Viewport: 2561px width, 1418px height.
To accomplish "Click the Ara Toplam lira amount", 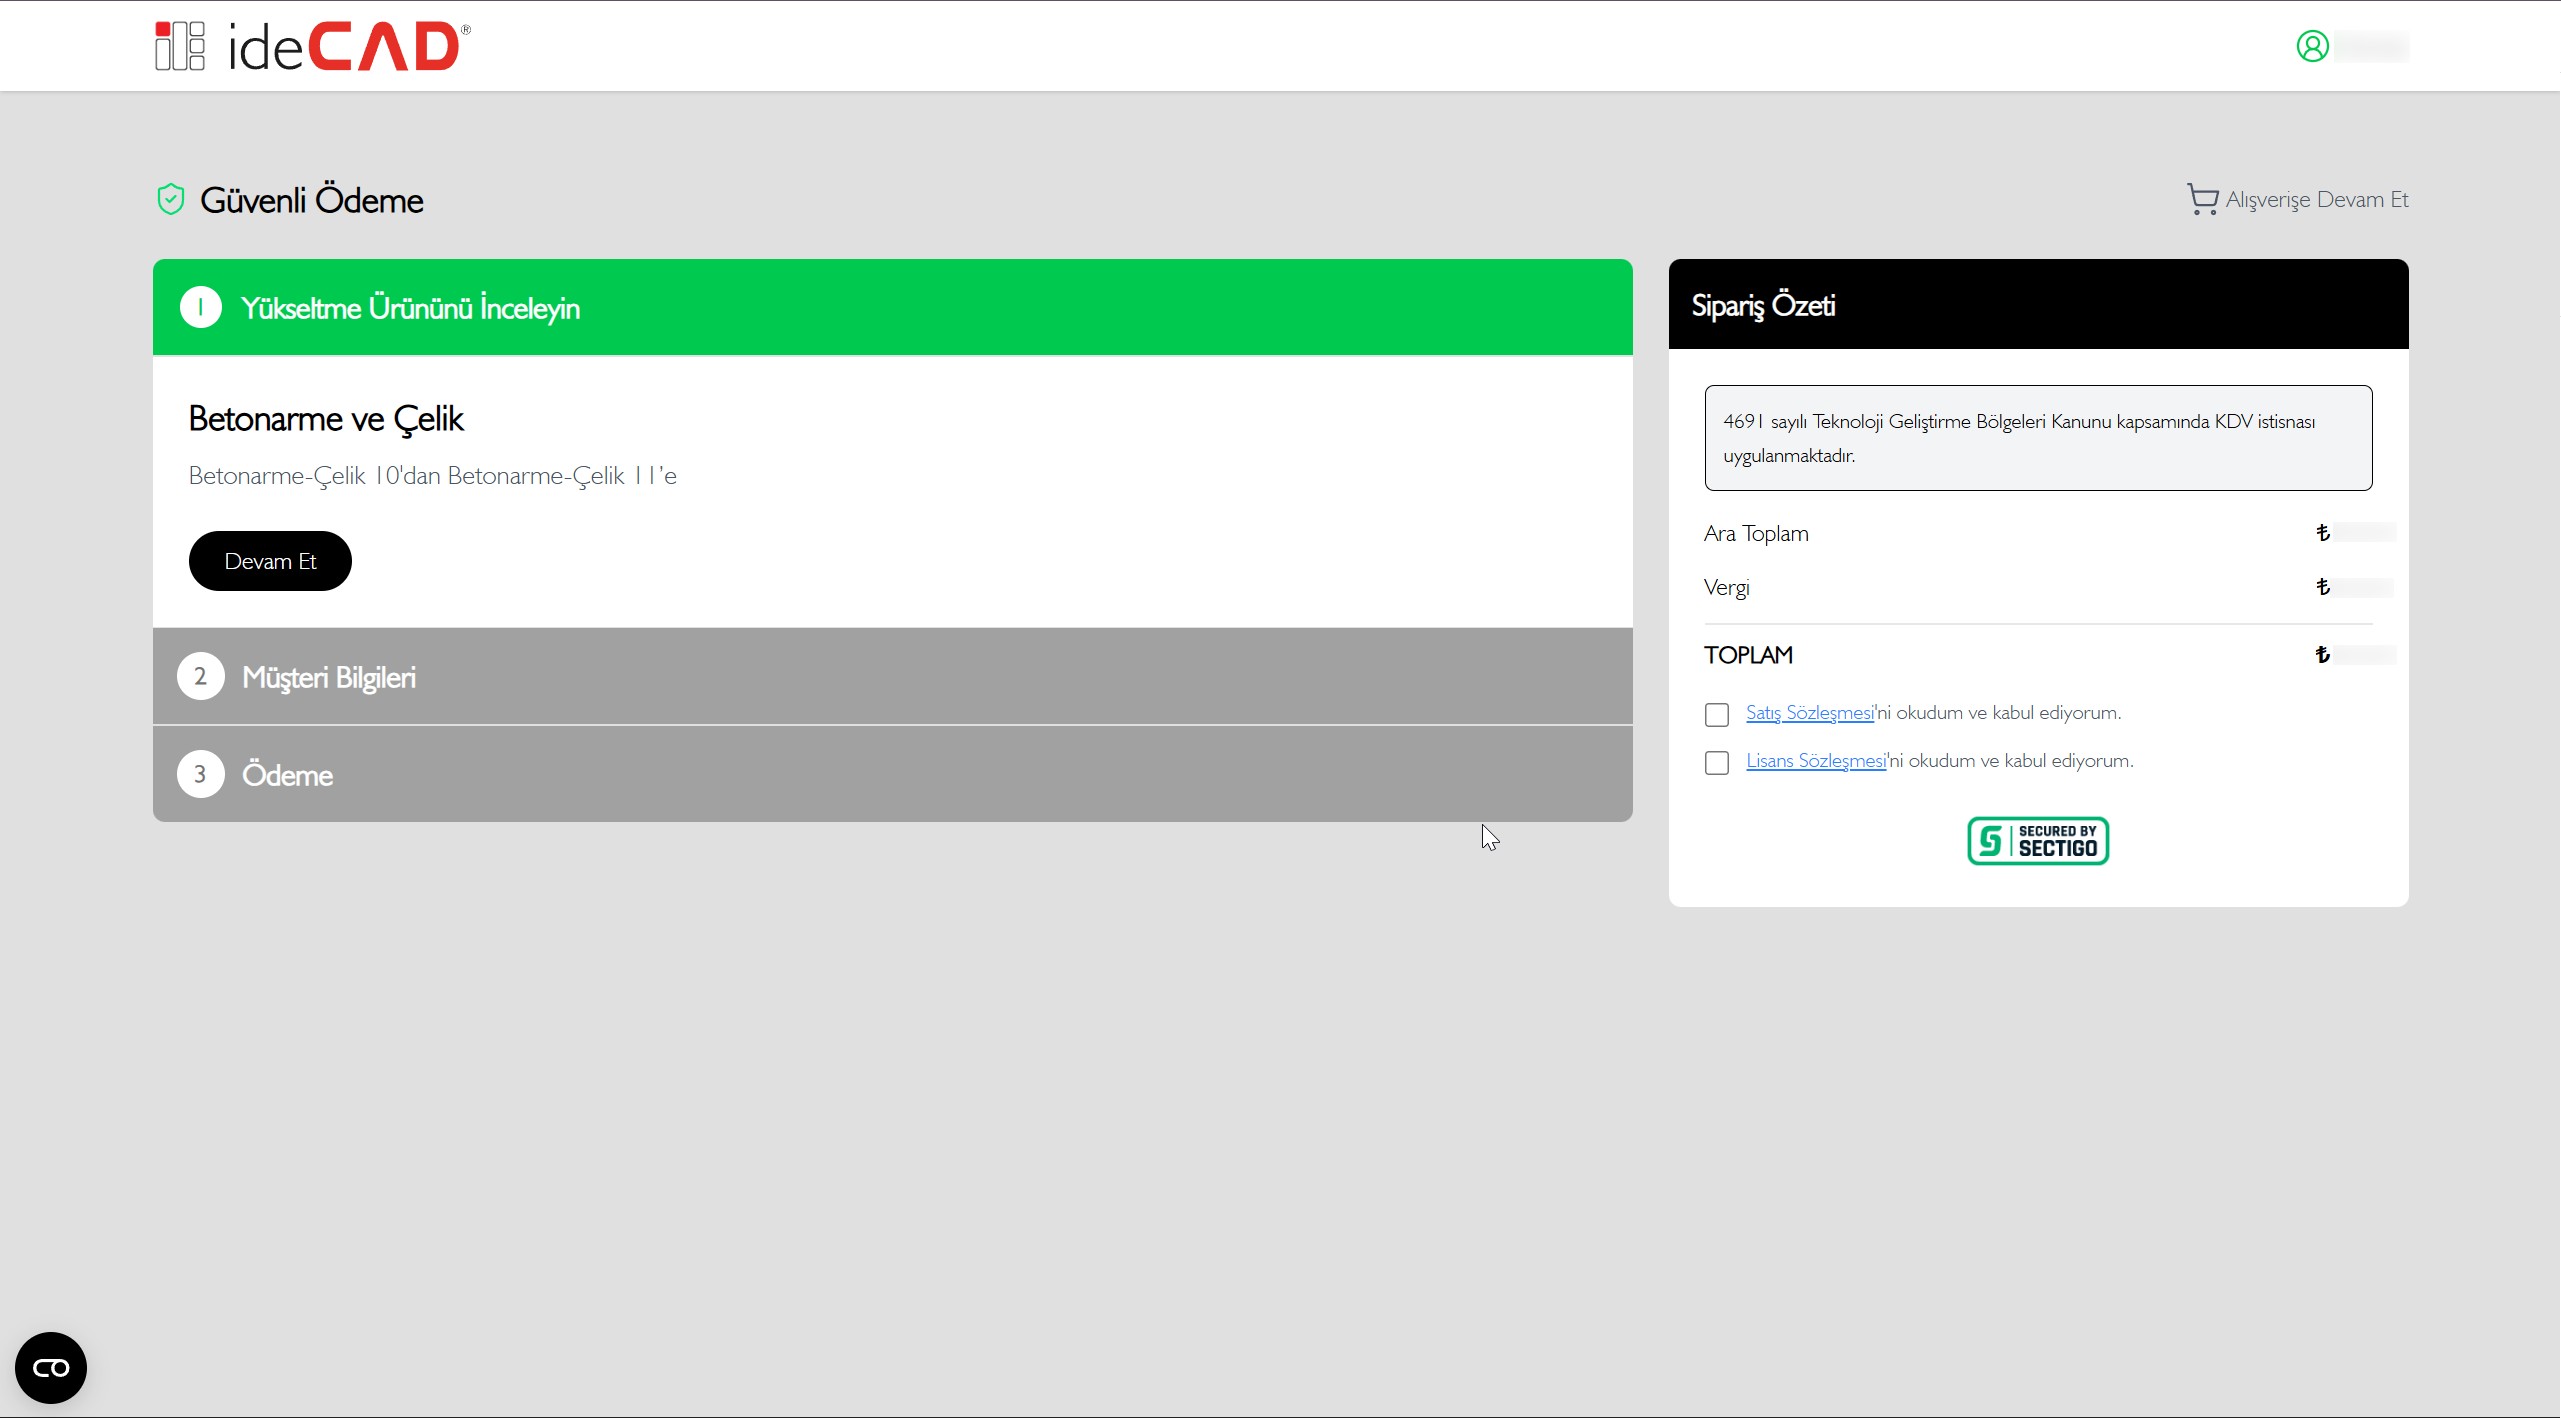I will coord(2356,533).
